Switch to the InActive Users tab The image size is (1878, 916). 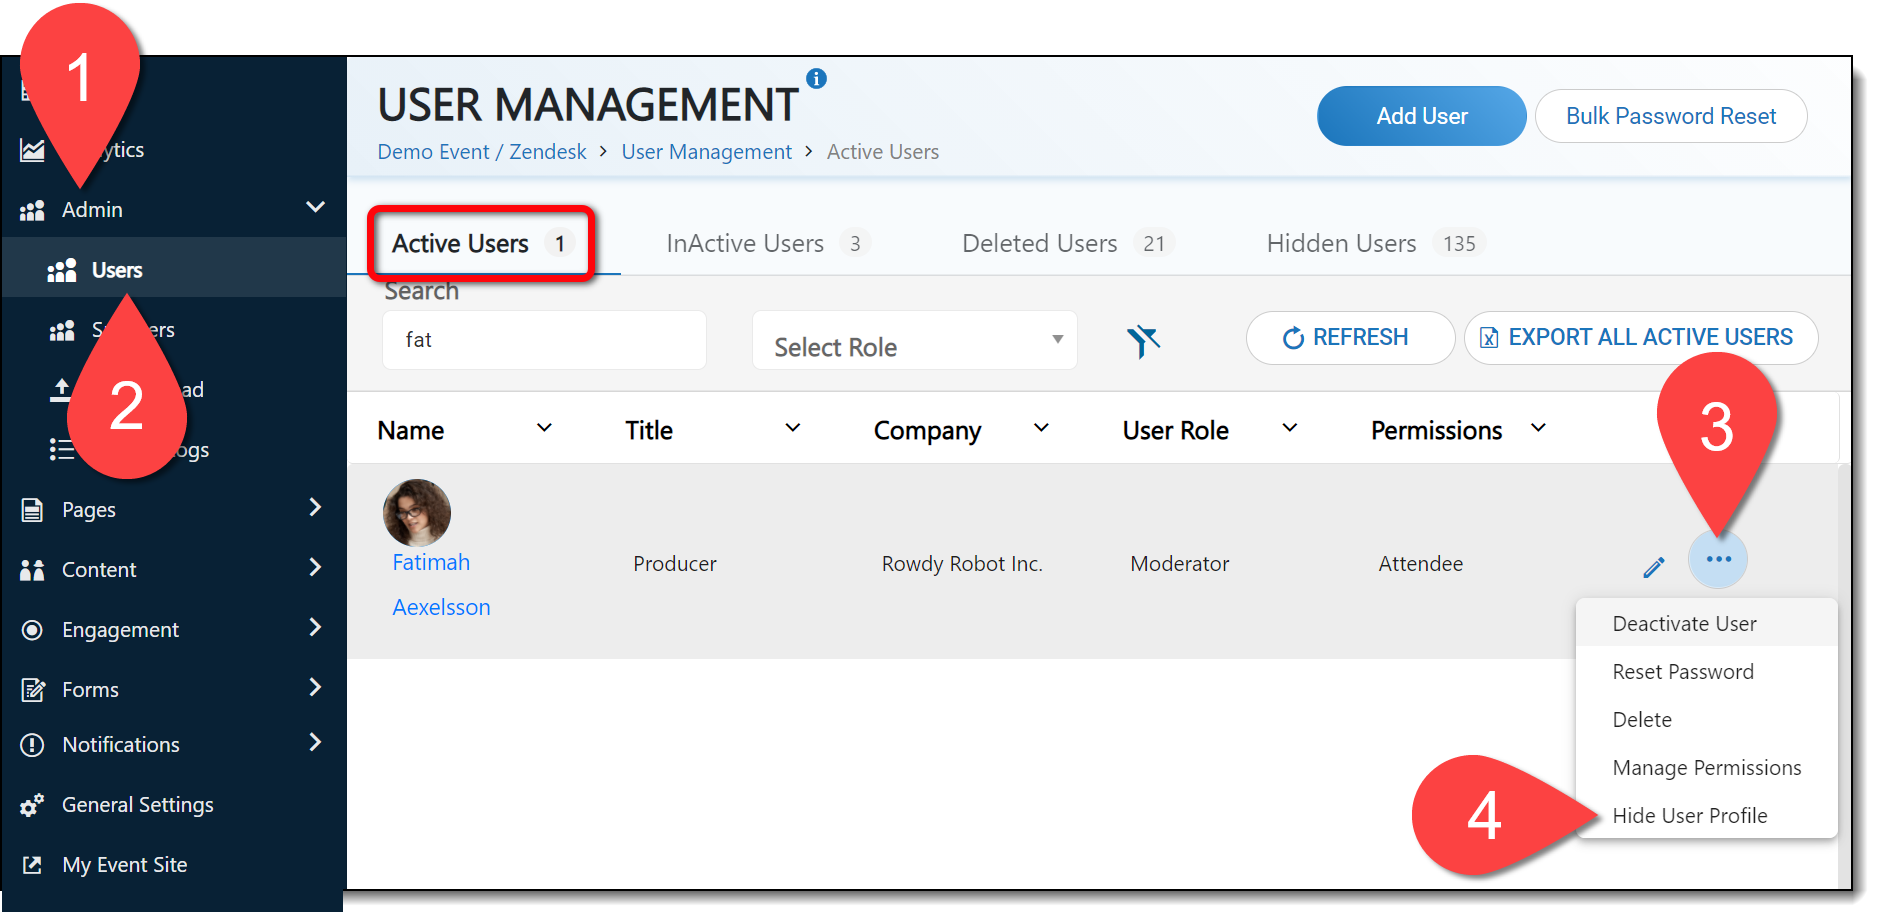tap(745, 243)
